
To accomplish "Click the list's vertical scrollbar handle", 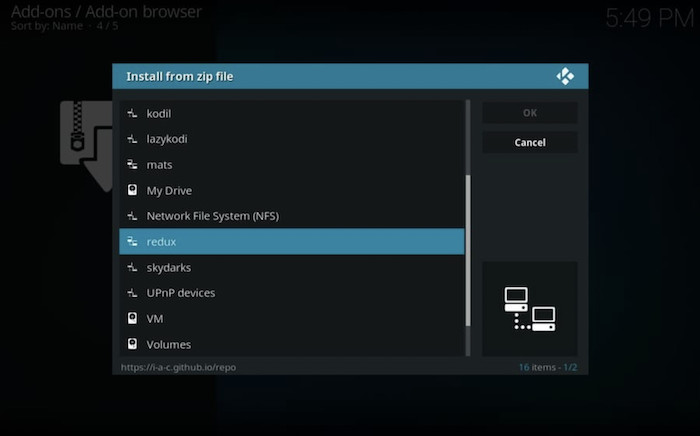I will click(468, 250).
